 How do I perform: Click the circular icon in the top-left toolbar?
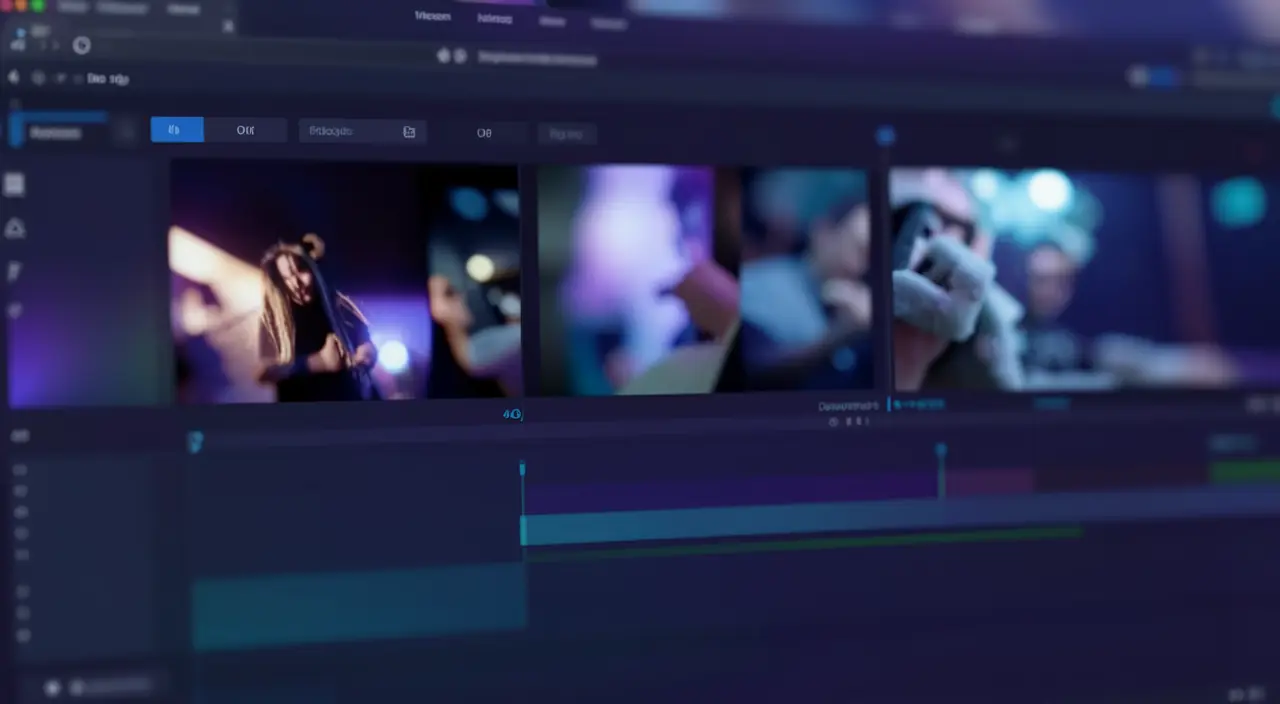pyautogui.click(x=82, y=45)
